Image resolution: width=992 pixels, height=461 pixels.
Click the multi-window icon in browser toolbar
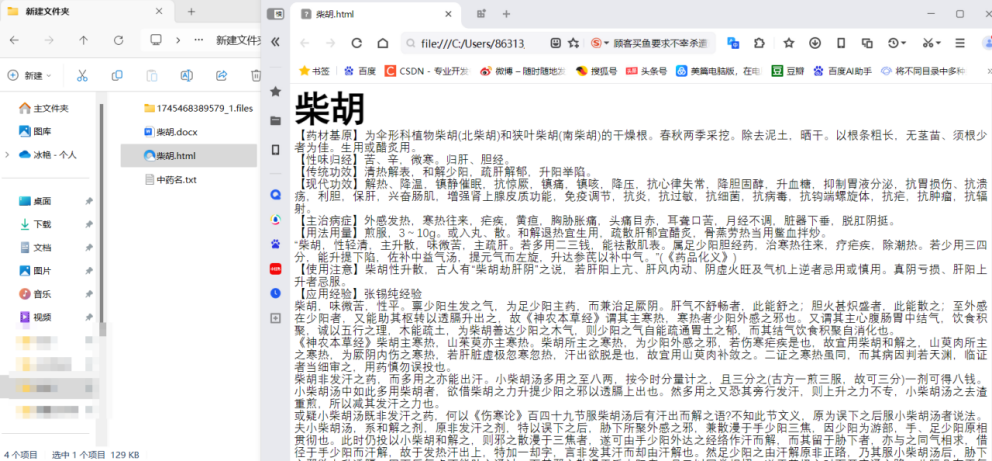pyautogui.click(x=867, y=43)
